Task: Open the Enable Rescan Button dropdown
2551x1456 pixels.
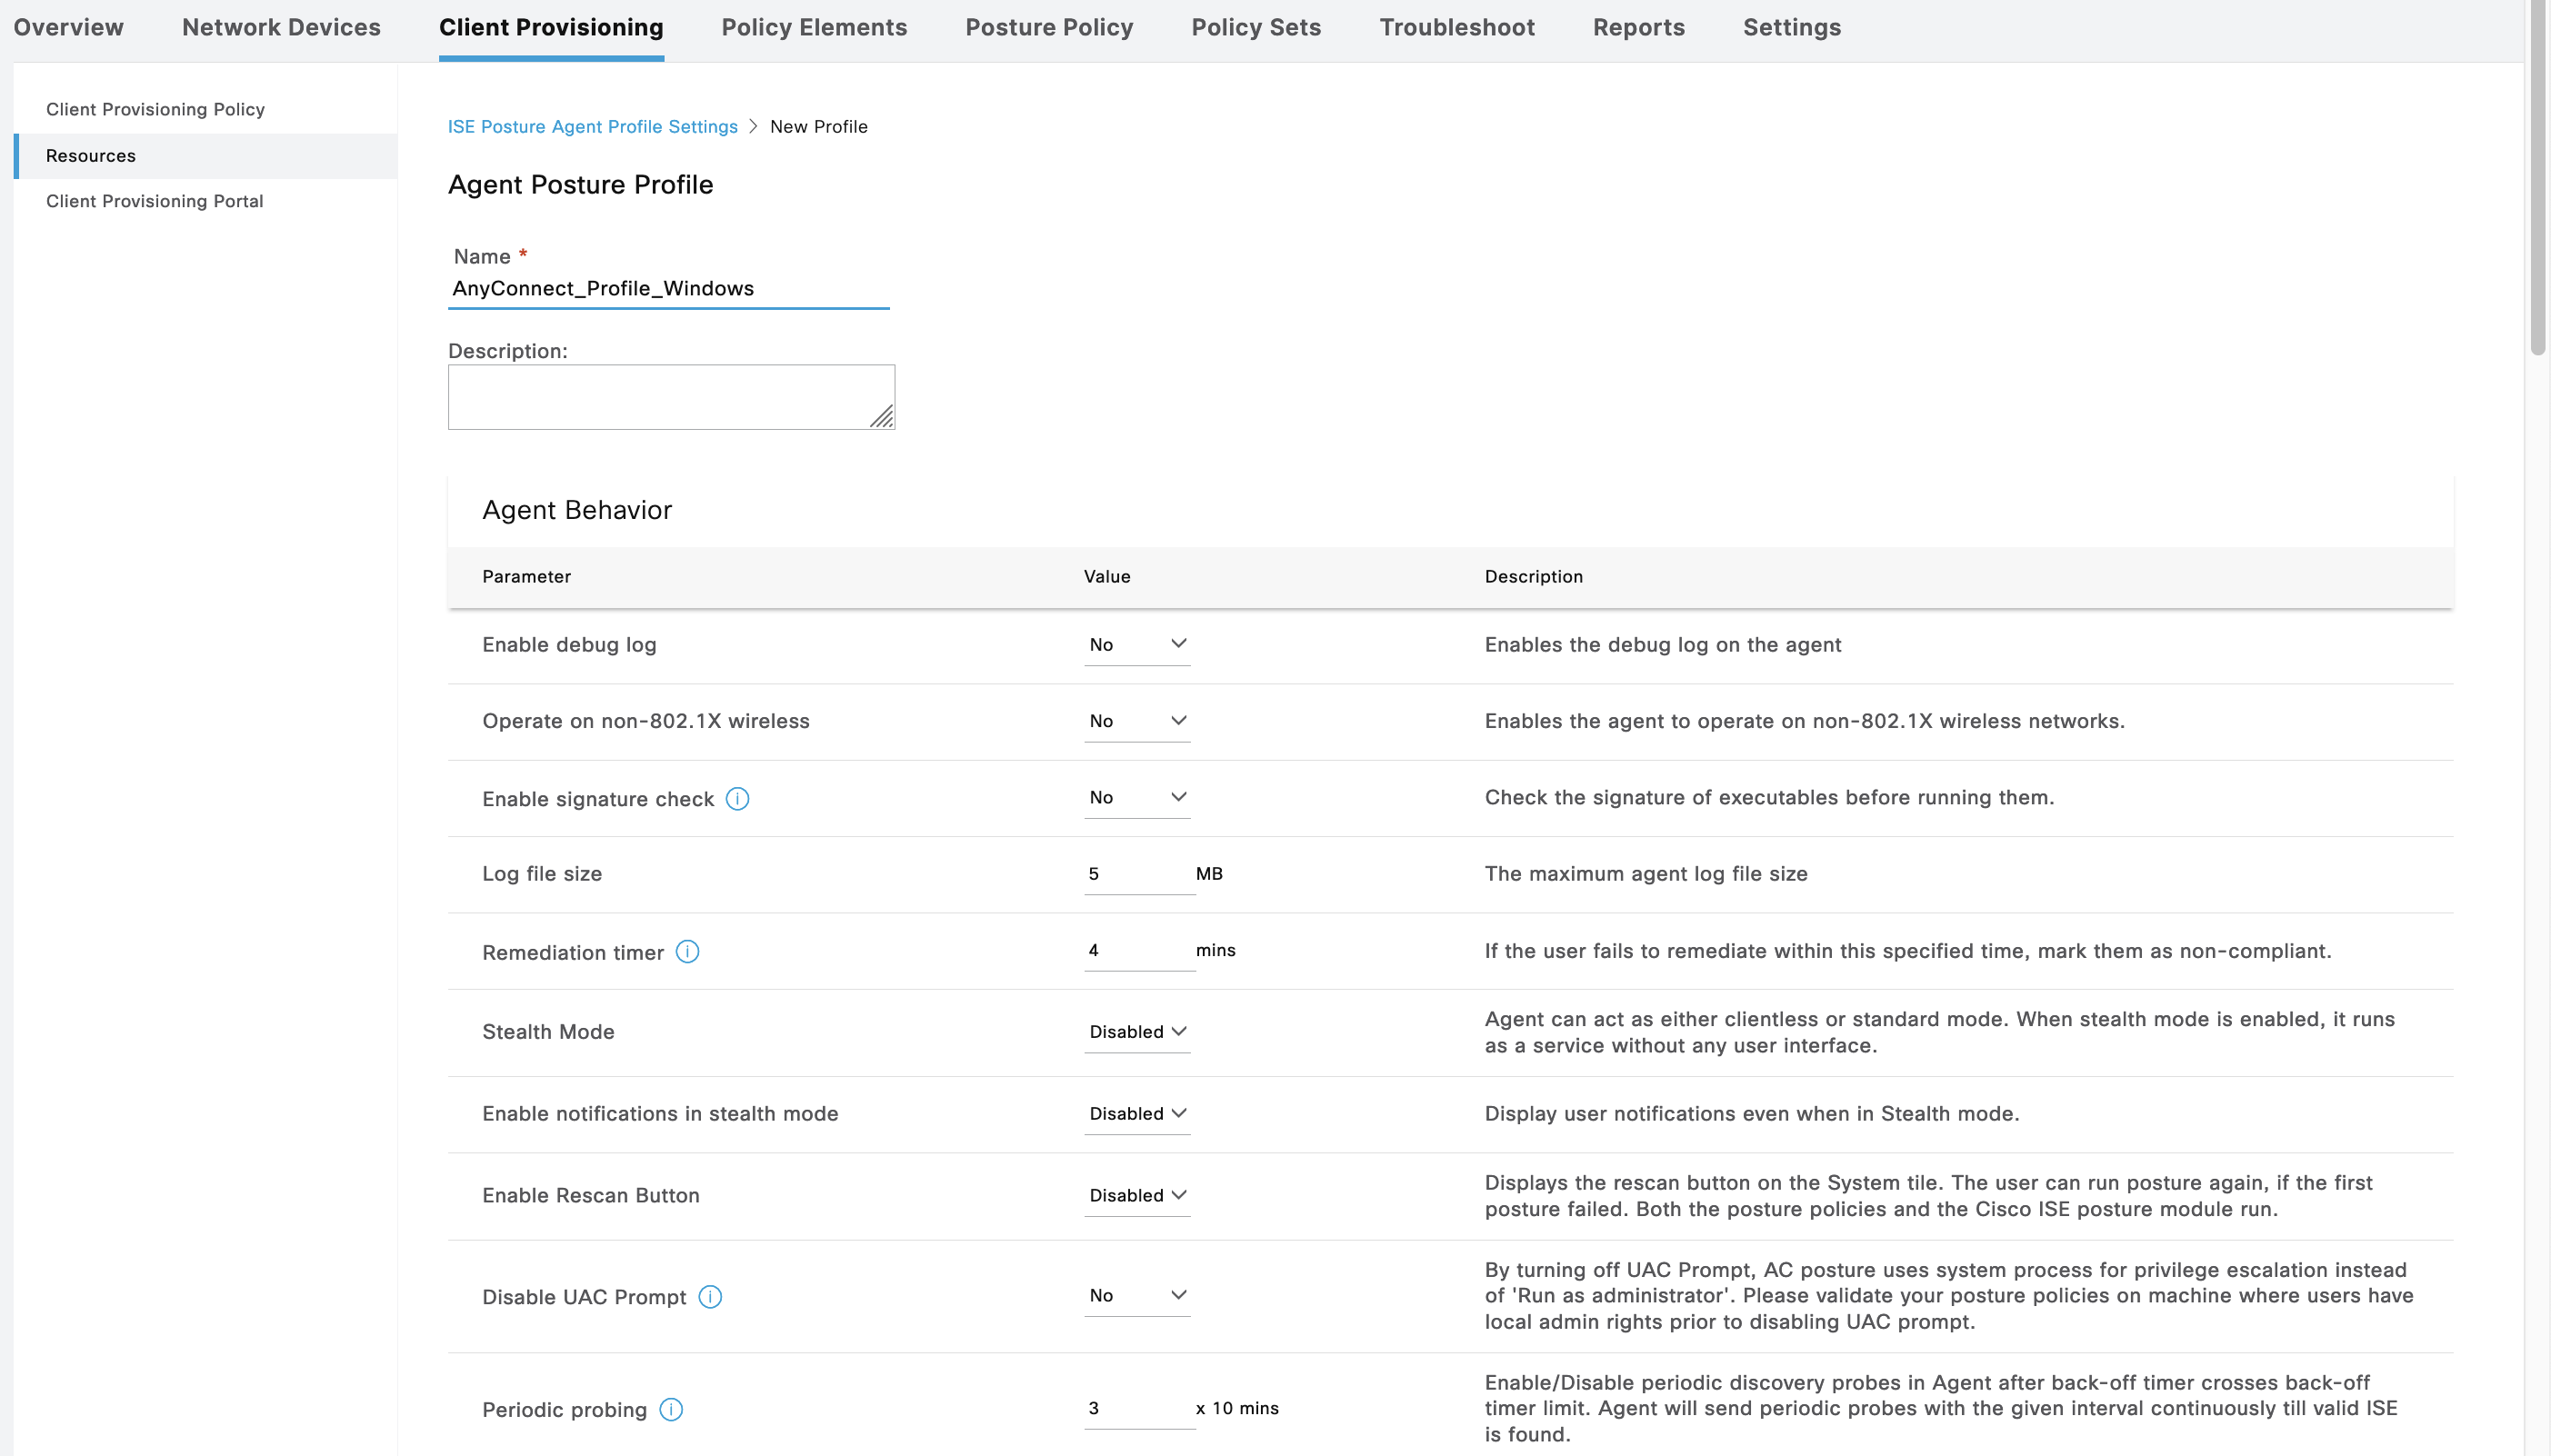Action: pyautogui.click(x=1137, y=1195)
